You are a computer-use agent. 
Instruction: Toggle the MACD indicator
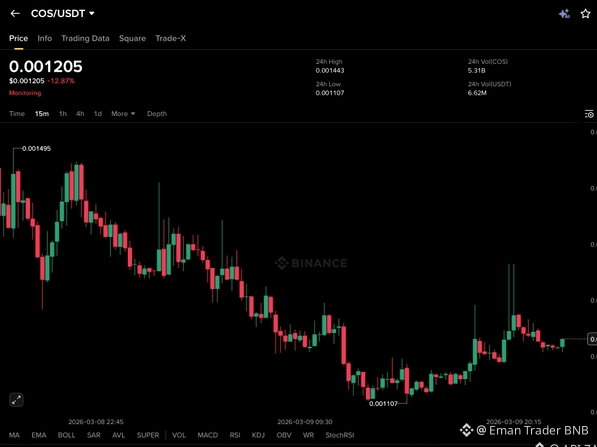tap(208, 435)
